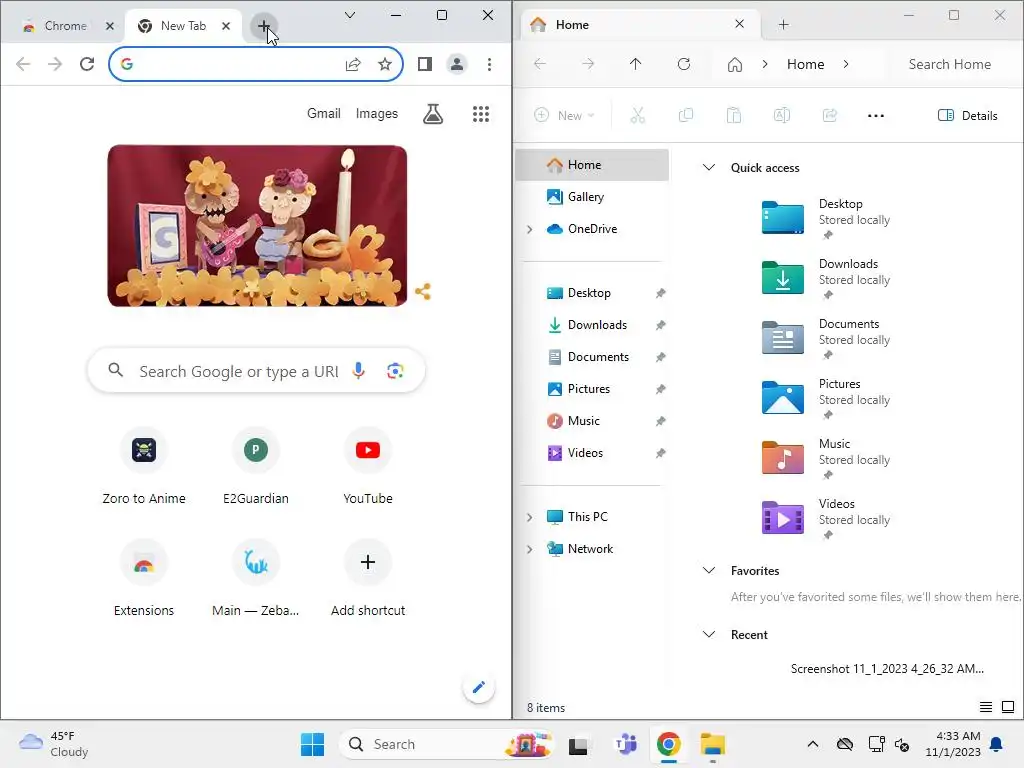
Task: Collapse Recent section
Action: point(709,634)
